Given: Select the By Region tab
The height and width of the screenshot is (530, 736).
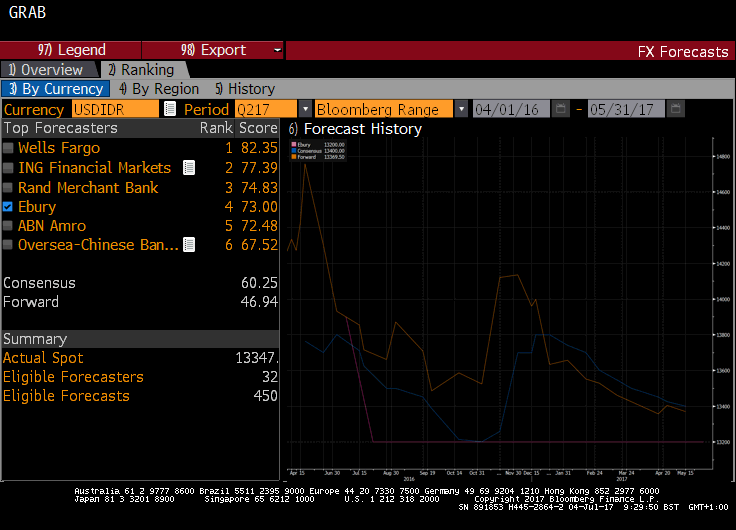Looking at the screenshot, I should point(159,89).
